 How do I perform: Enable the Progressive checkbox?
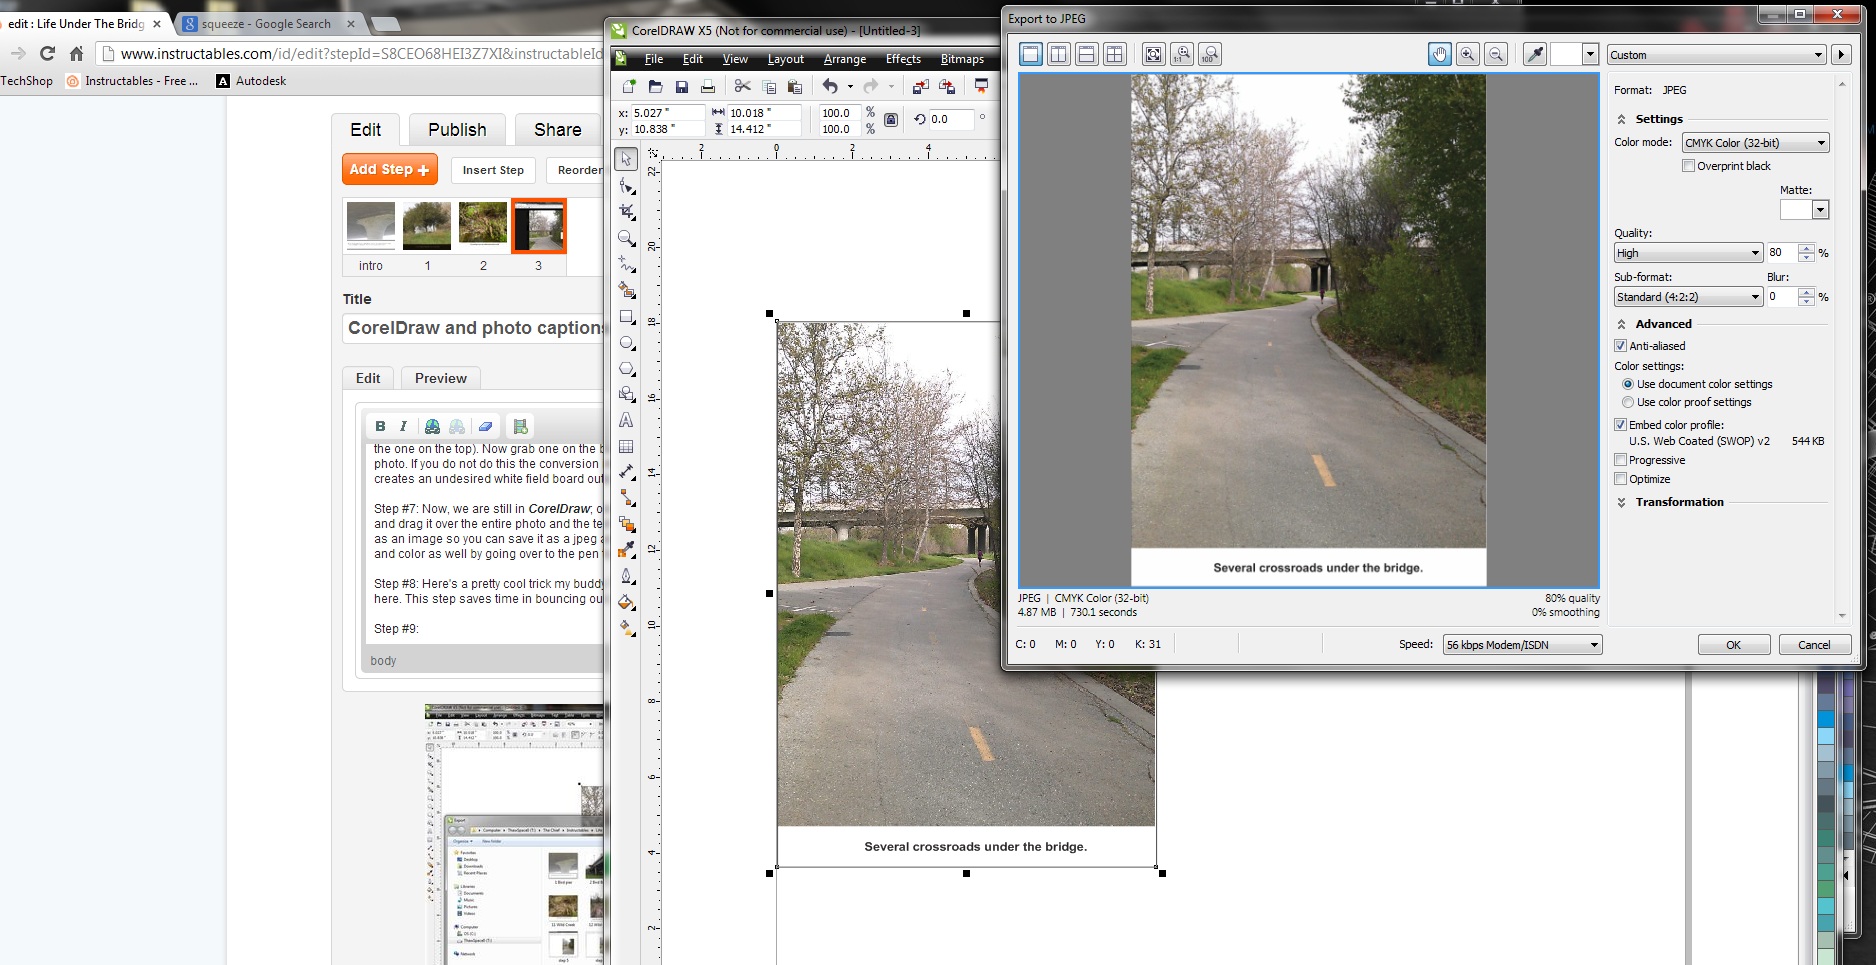pyautogui.click(x=1621, y=460)
